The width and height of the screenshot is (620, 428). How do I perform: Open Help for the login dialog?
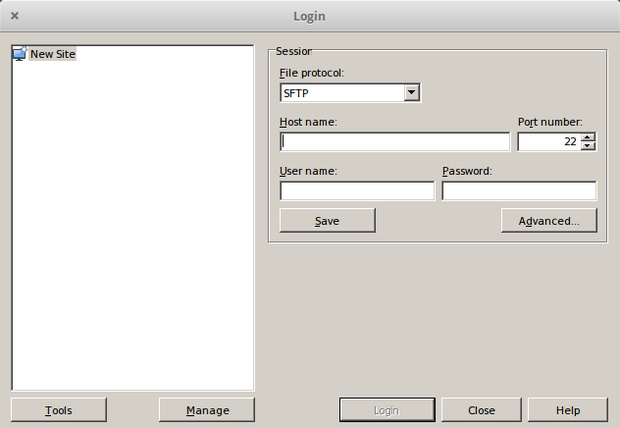point(568,410)
